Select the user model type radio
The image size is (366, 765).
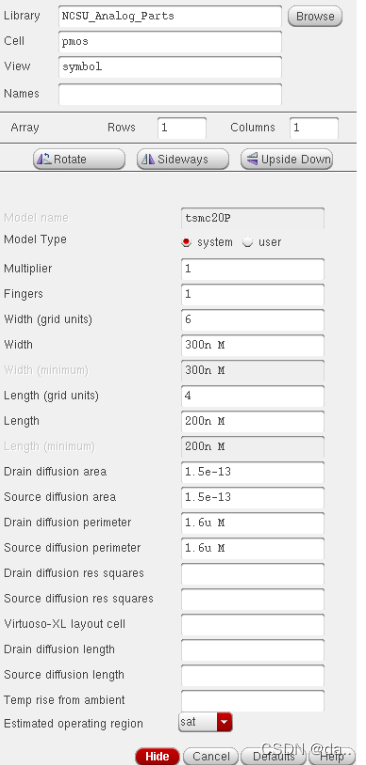pos(248,242)
